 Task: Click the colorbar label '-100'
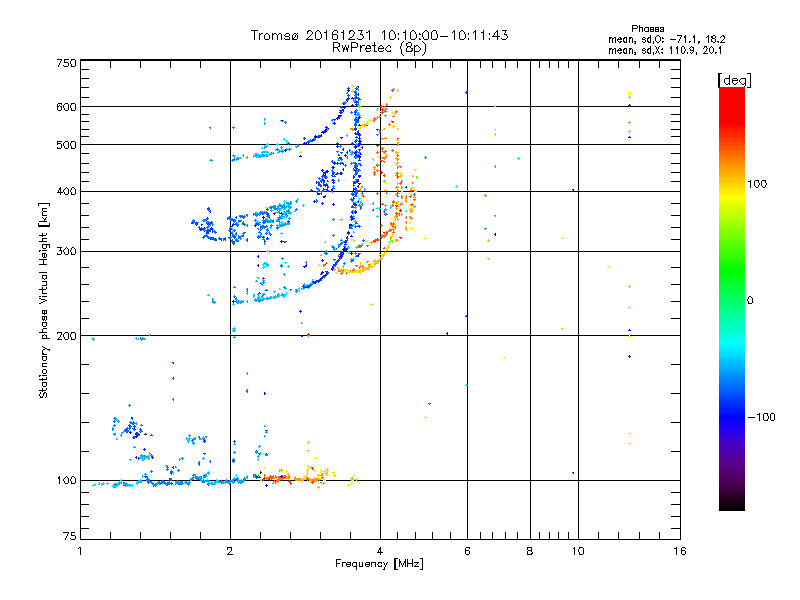tap(761, 417)
